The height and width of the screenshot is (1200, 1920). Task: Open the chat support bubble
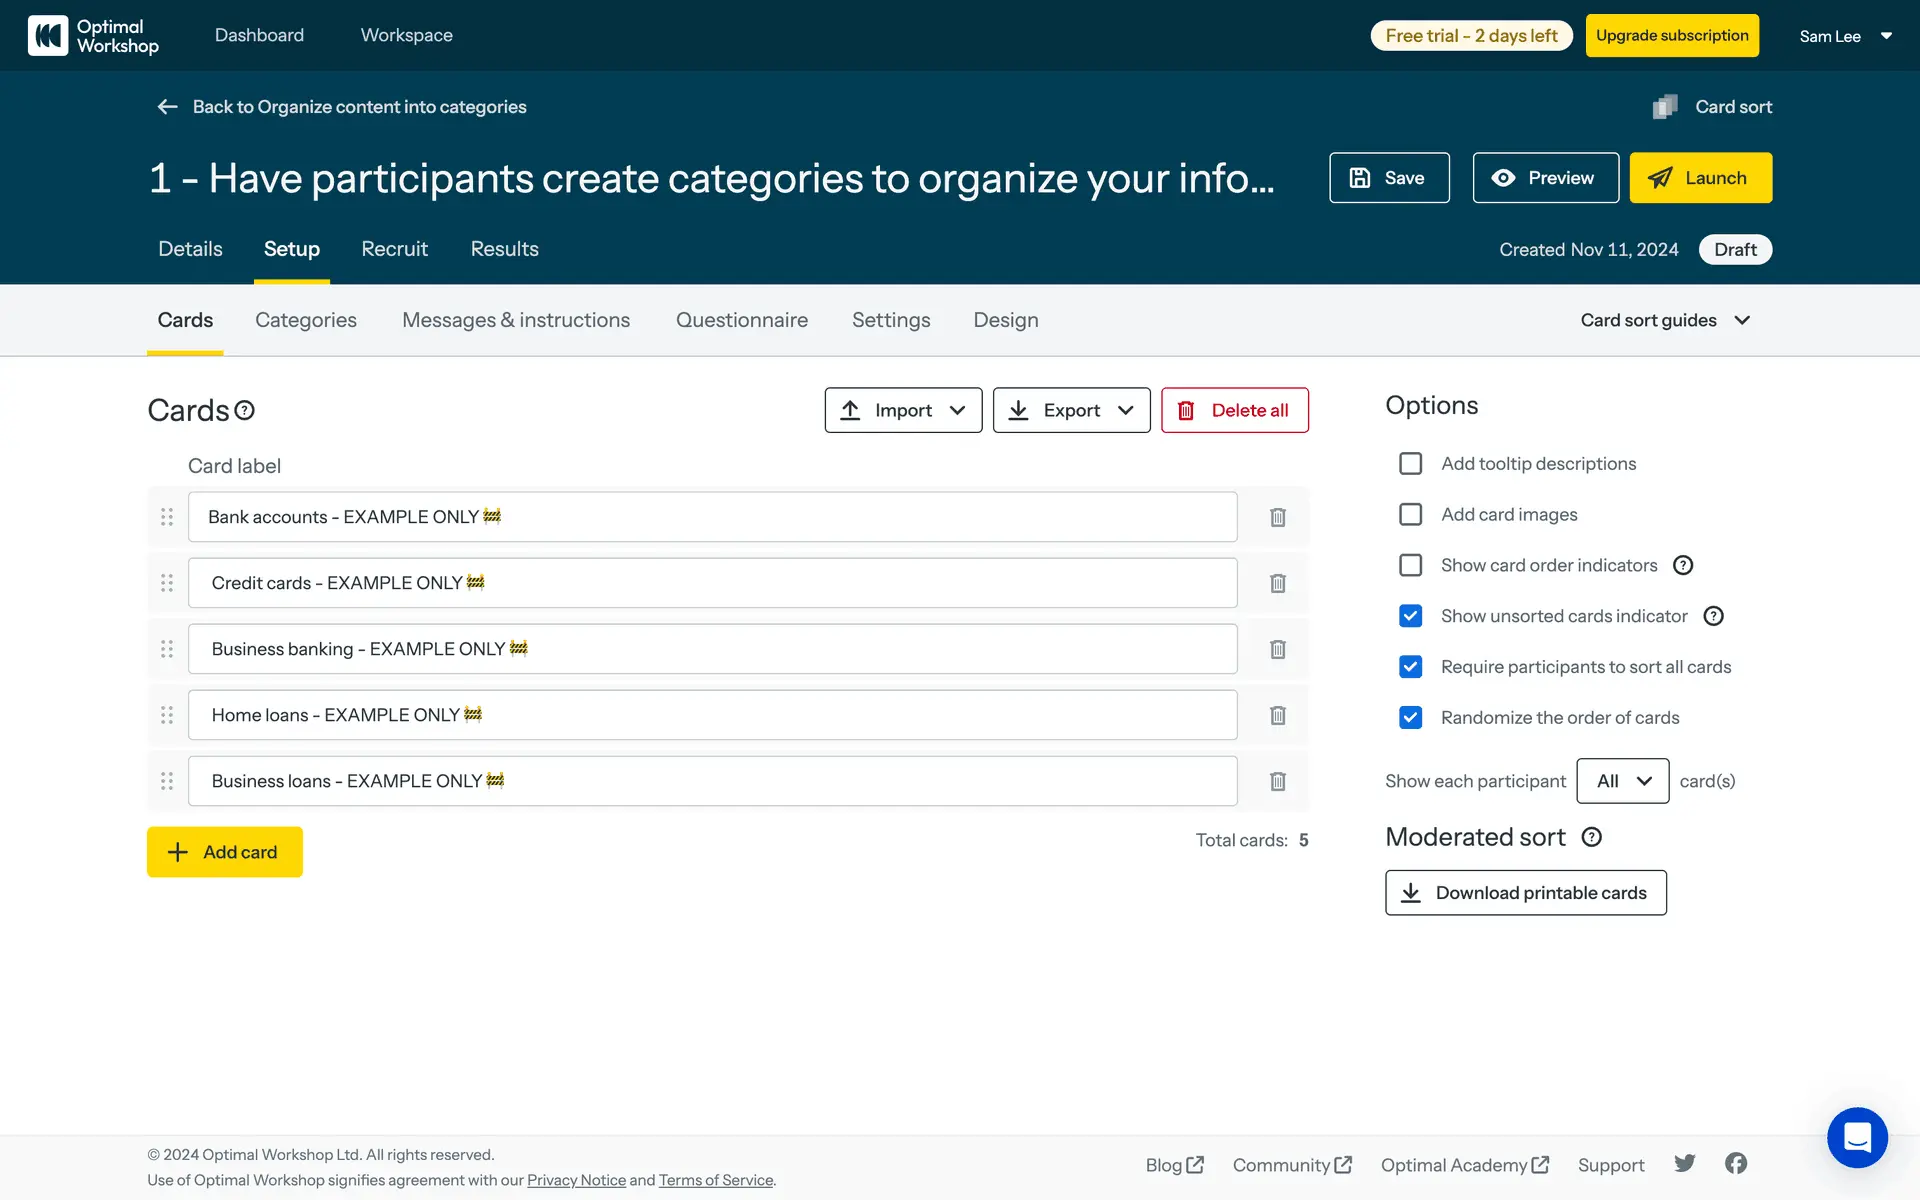(x=1856, y=1137)
